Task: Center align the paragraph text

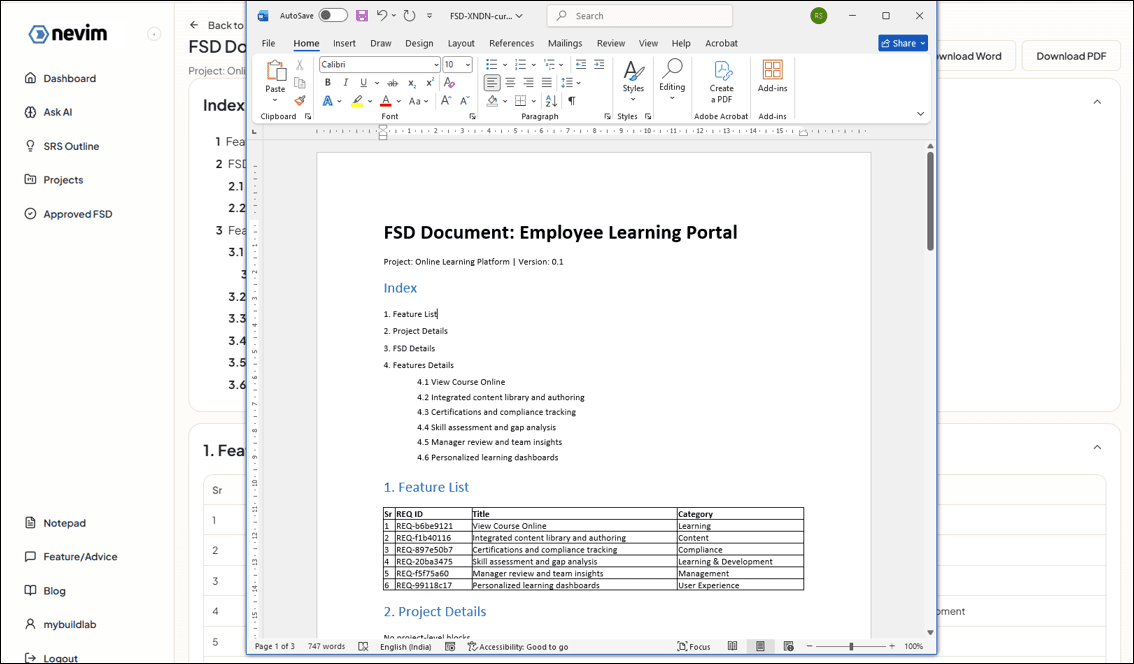Action: tap(510, 83)
